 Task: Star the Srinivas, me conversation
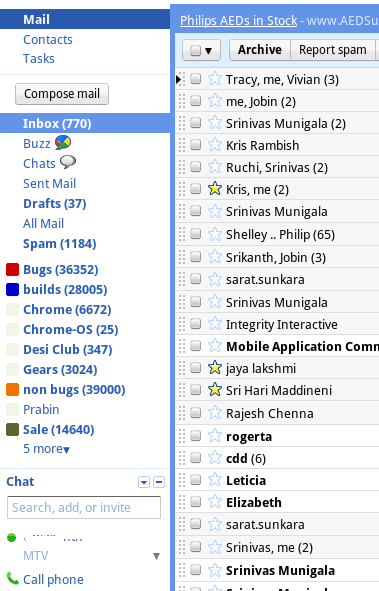tap(215, 547)
